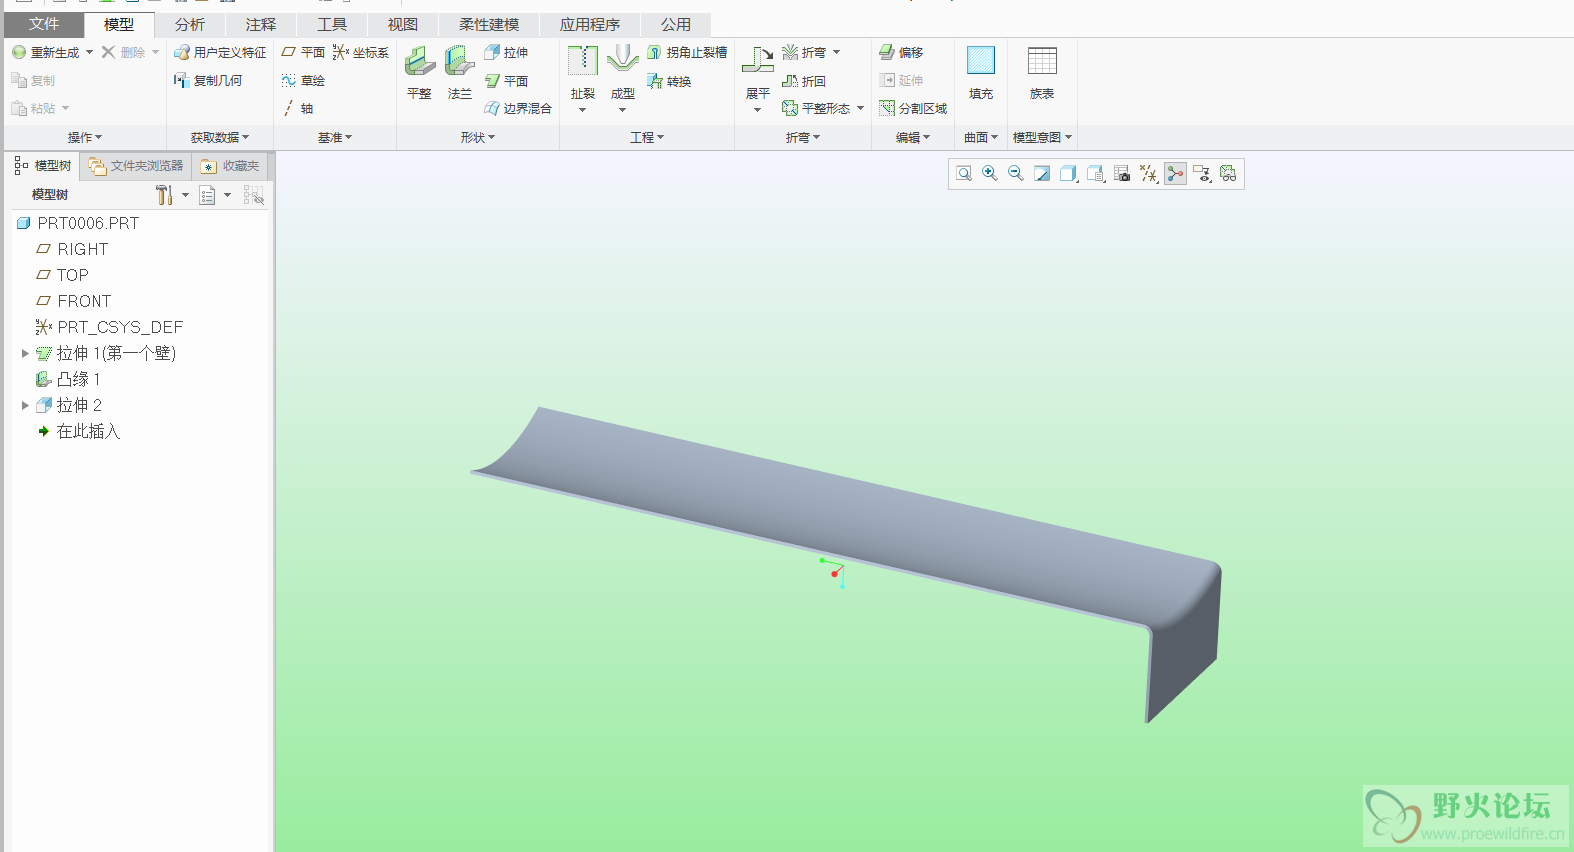Select the Offset (偏移) tool

point(901,52)
